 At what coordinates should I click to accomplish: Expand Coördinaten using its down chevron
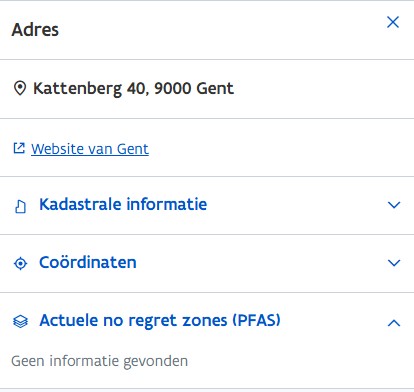click(x=394, y=263)
